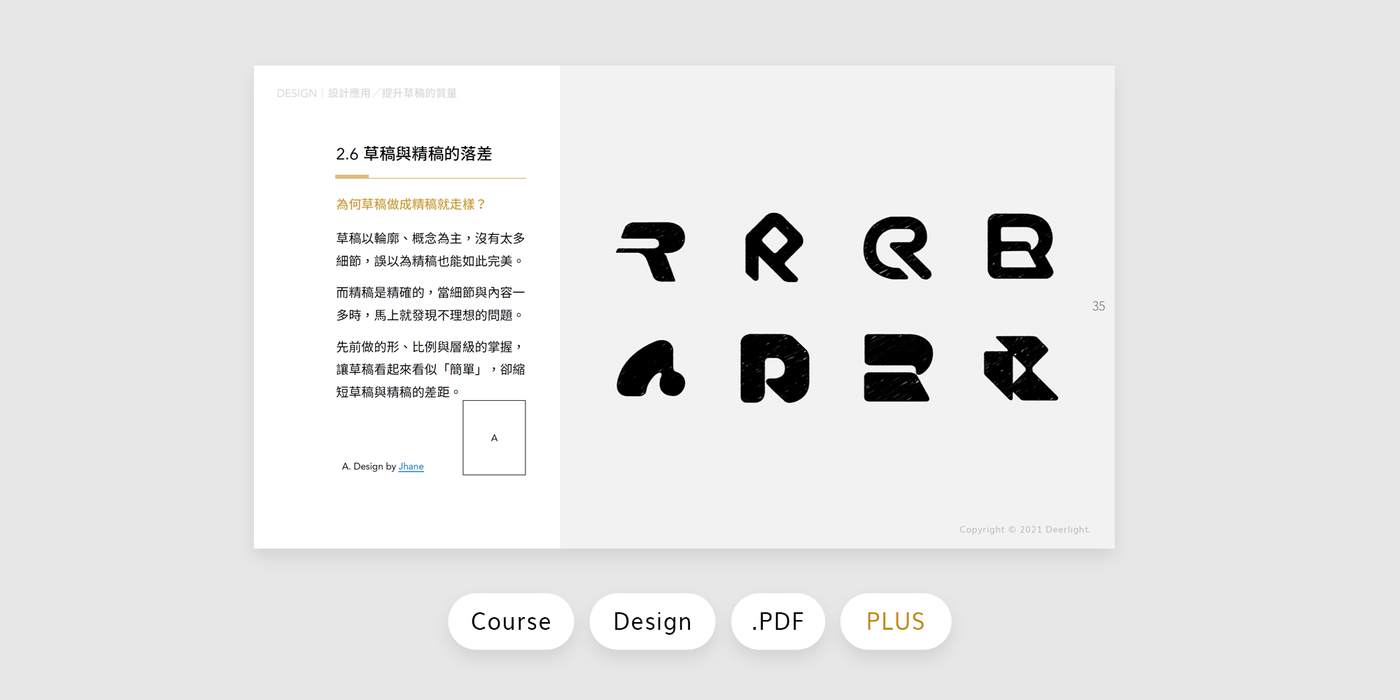Select the angular R logo with diamond hole
The image size is (1400, 700).
(x=774, y=247)
